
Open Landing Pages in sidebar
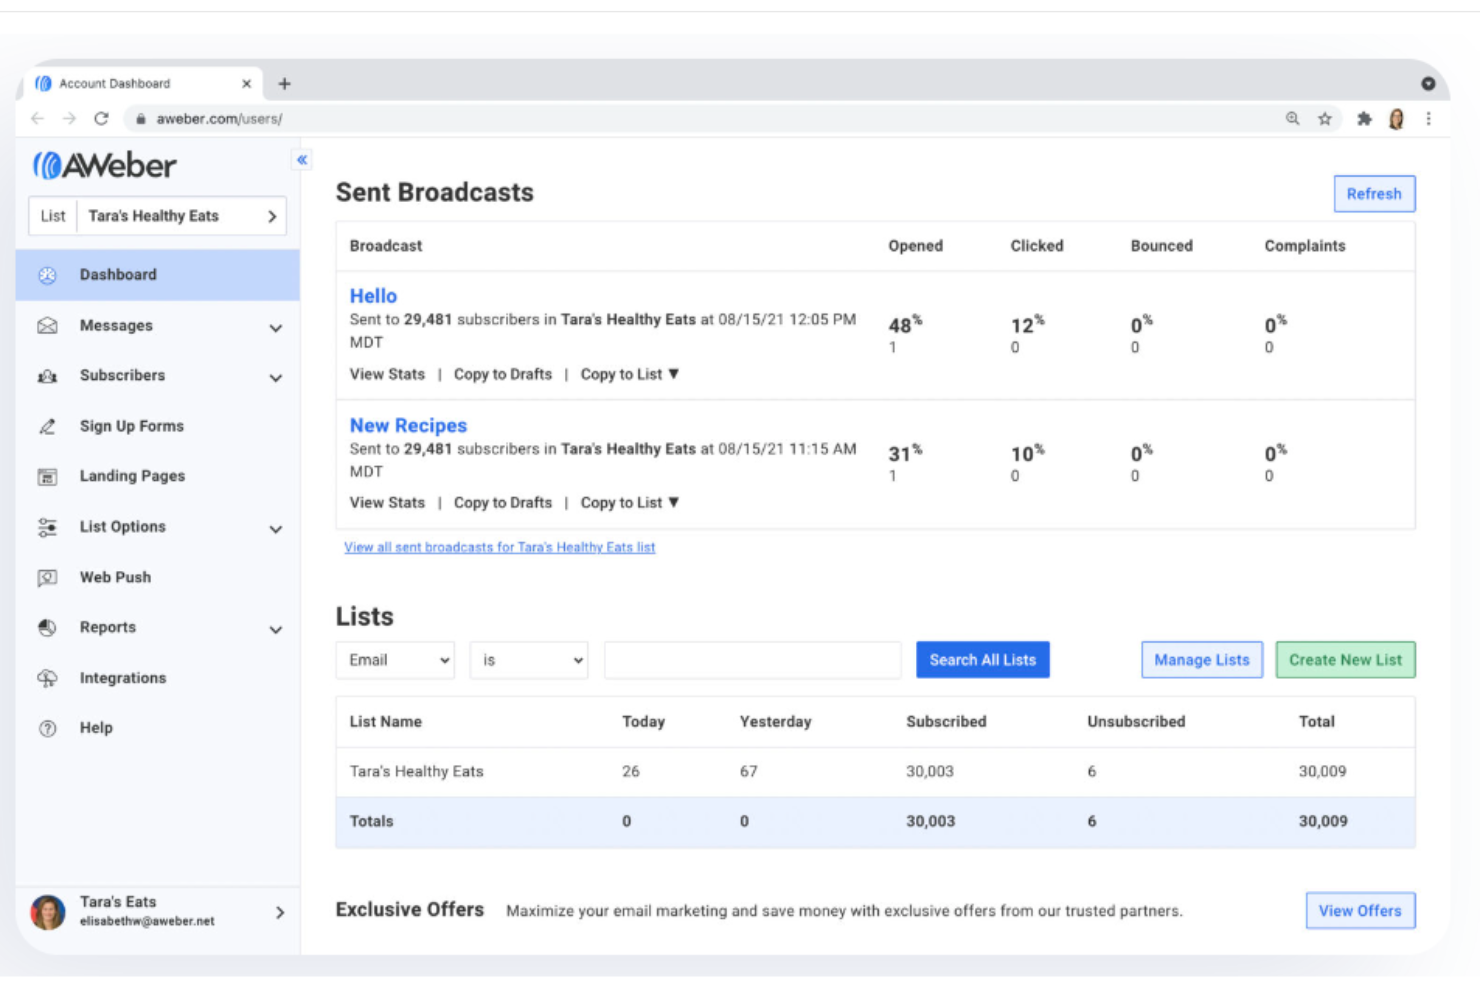click(x=132, y=476)
